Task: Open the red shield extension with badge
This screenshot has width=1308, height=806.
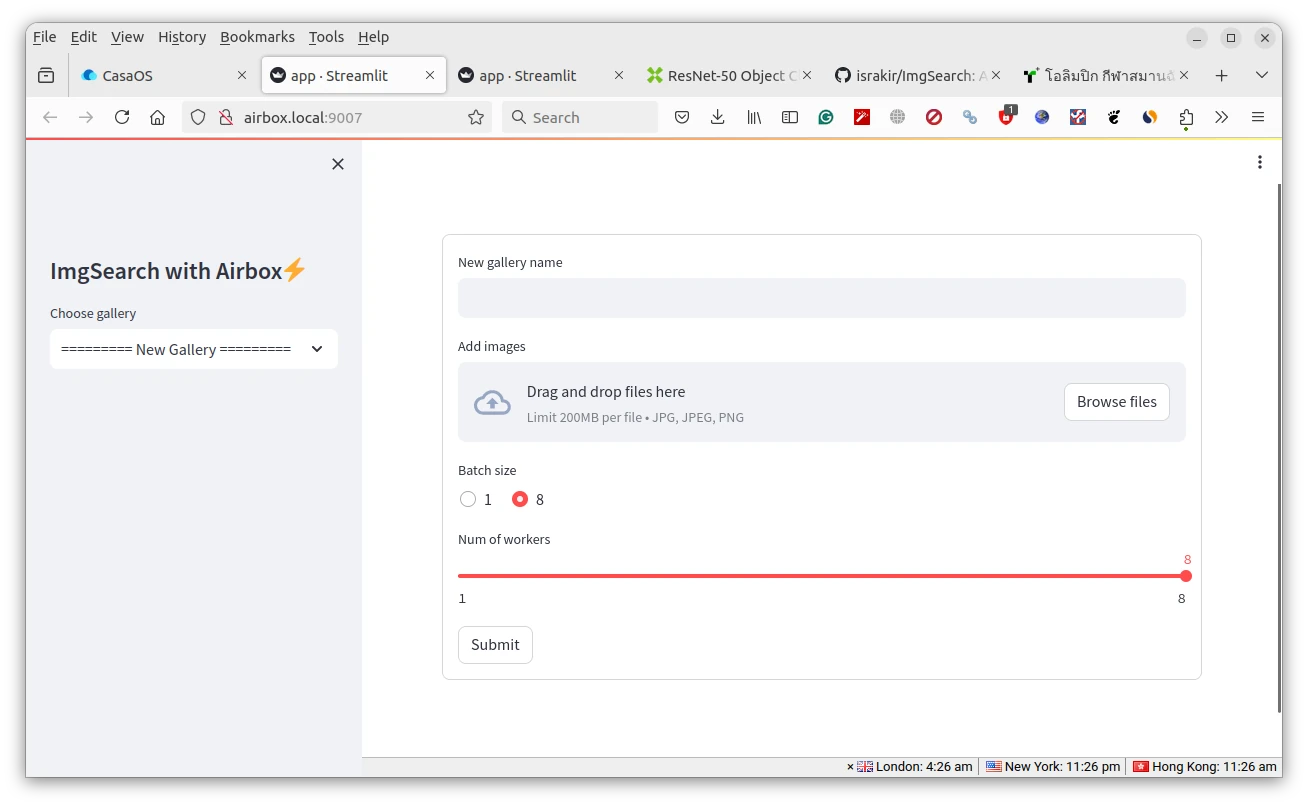Action: [x=1006, y=116]
